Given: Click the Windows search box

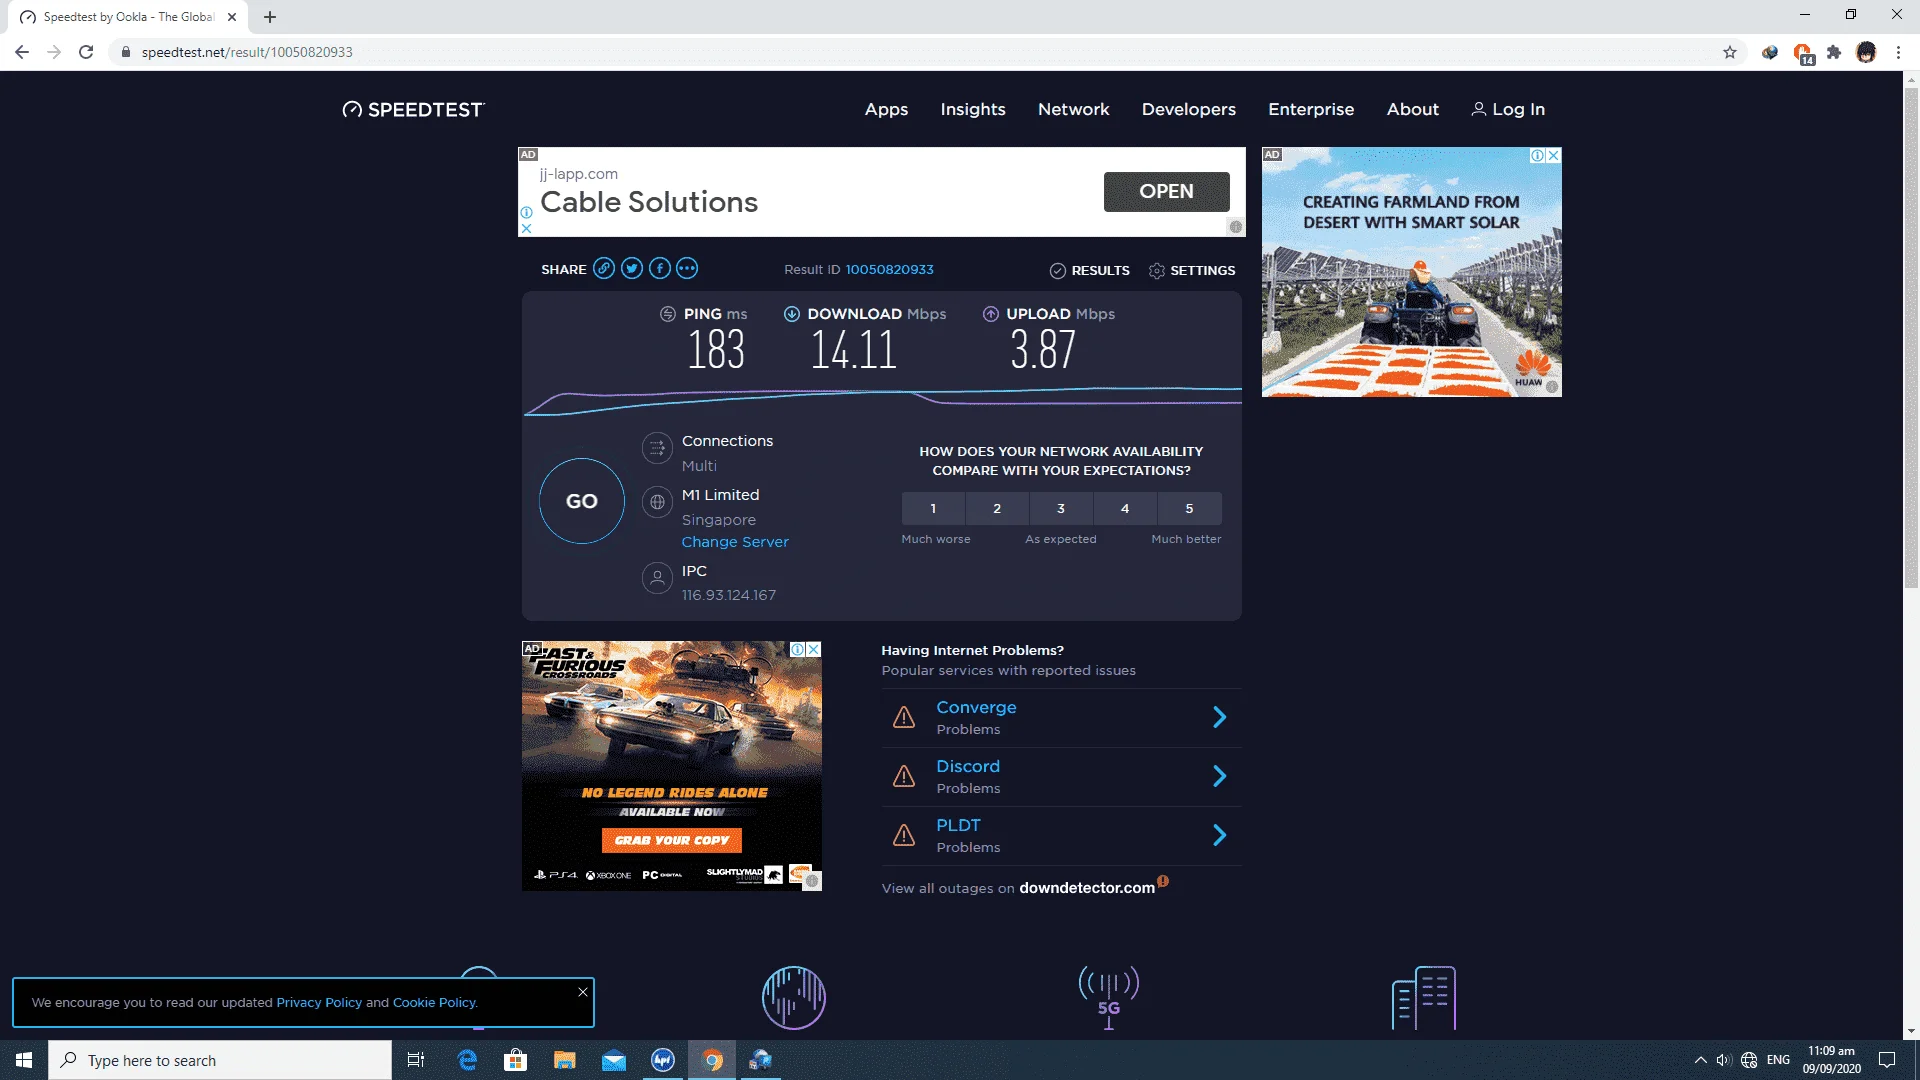Looking at the screenshot, I should 220,1060.
